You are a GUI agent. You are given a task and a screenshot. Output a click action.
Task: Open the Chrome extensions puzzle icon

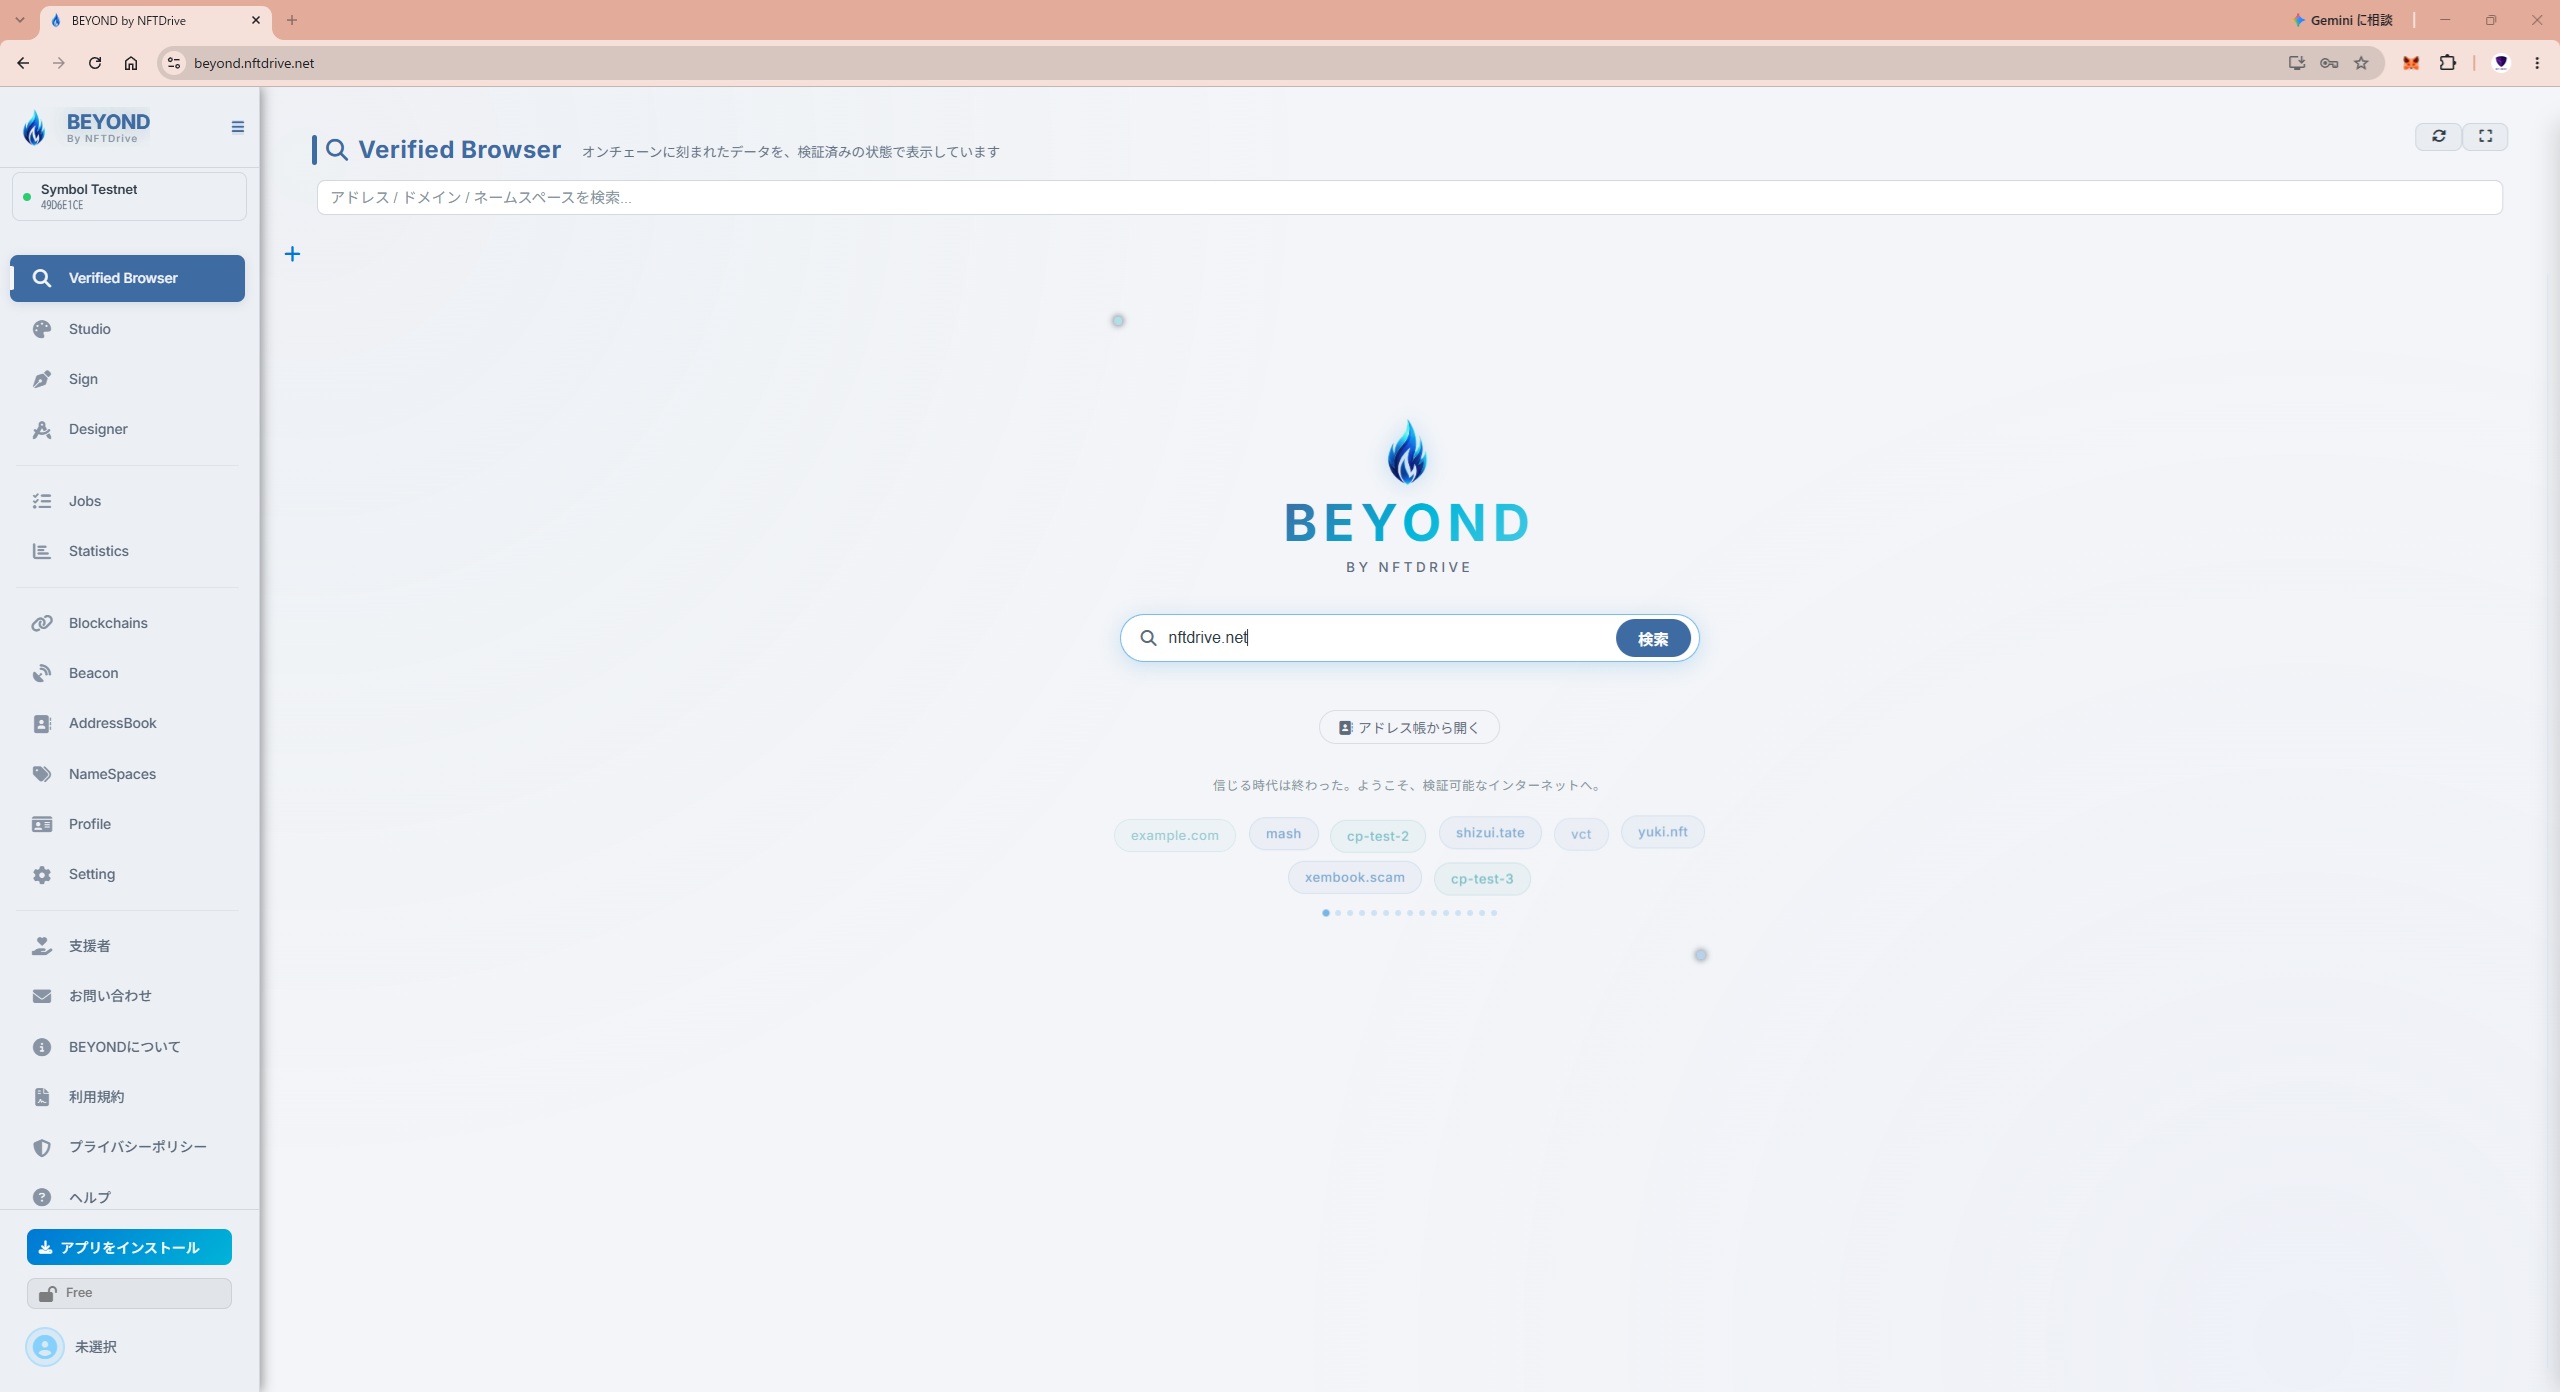[2447, 63]
